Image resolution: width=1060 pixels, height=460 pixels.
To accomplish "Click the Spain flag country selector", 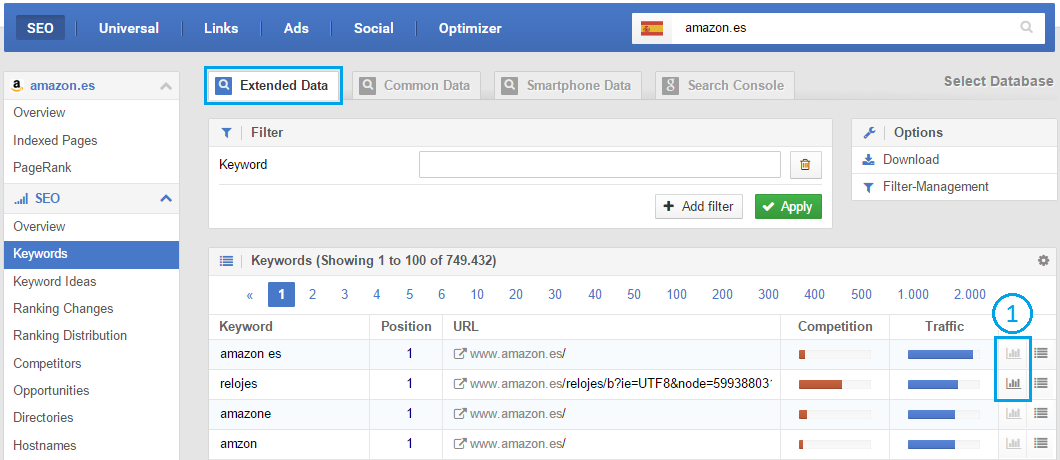I will pyautogui.click(x=652, y=28).
